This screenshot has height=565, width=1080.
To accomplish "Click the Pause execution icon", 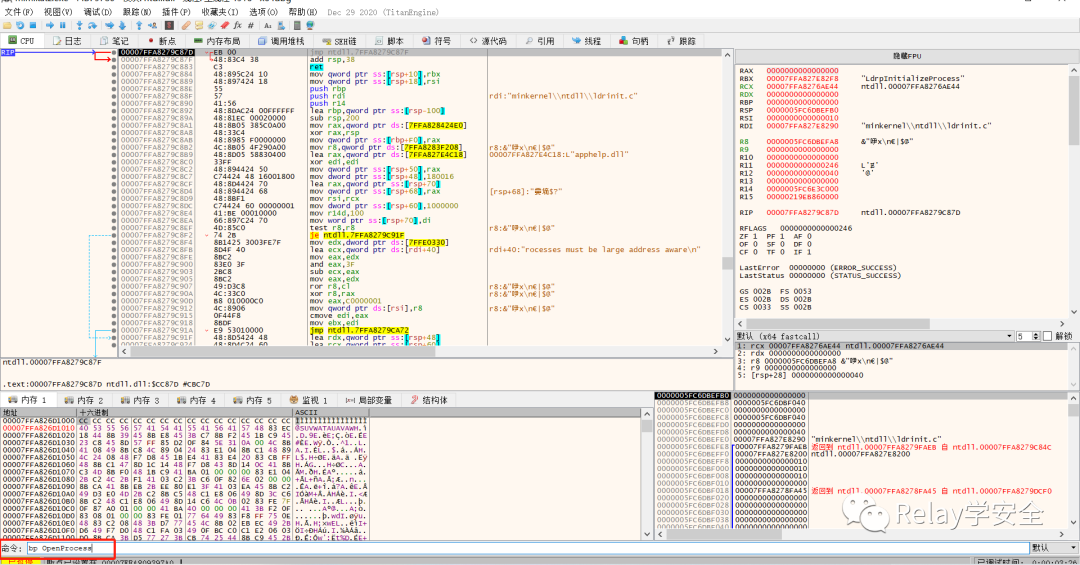I will click(63, 25).
